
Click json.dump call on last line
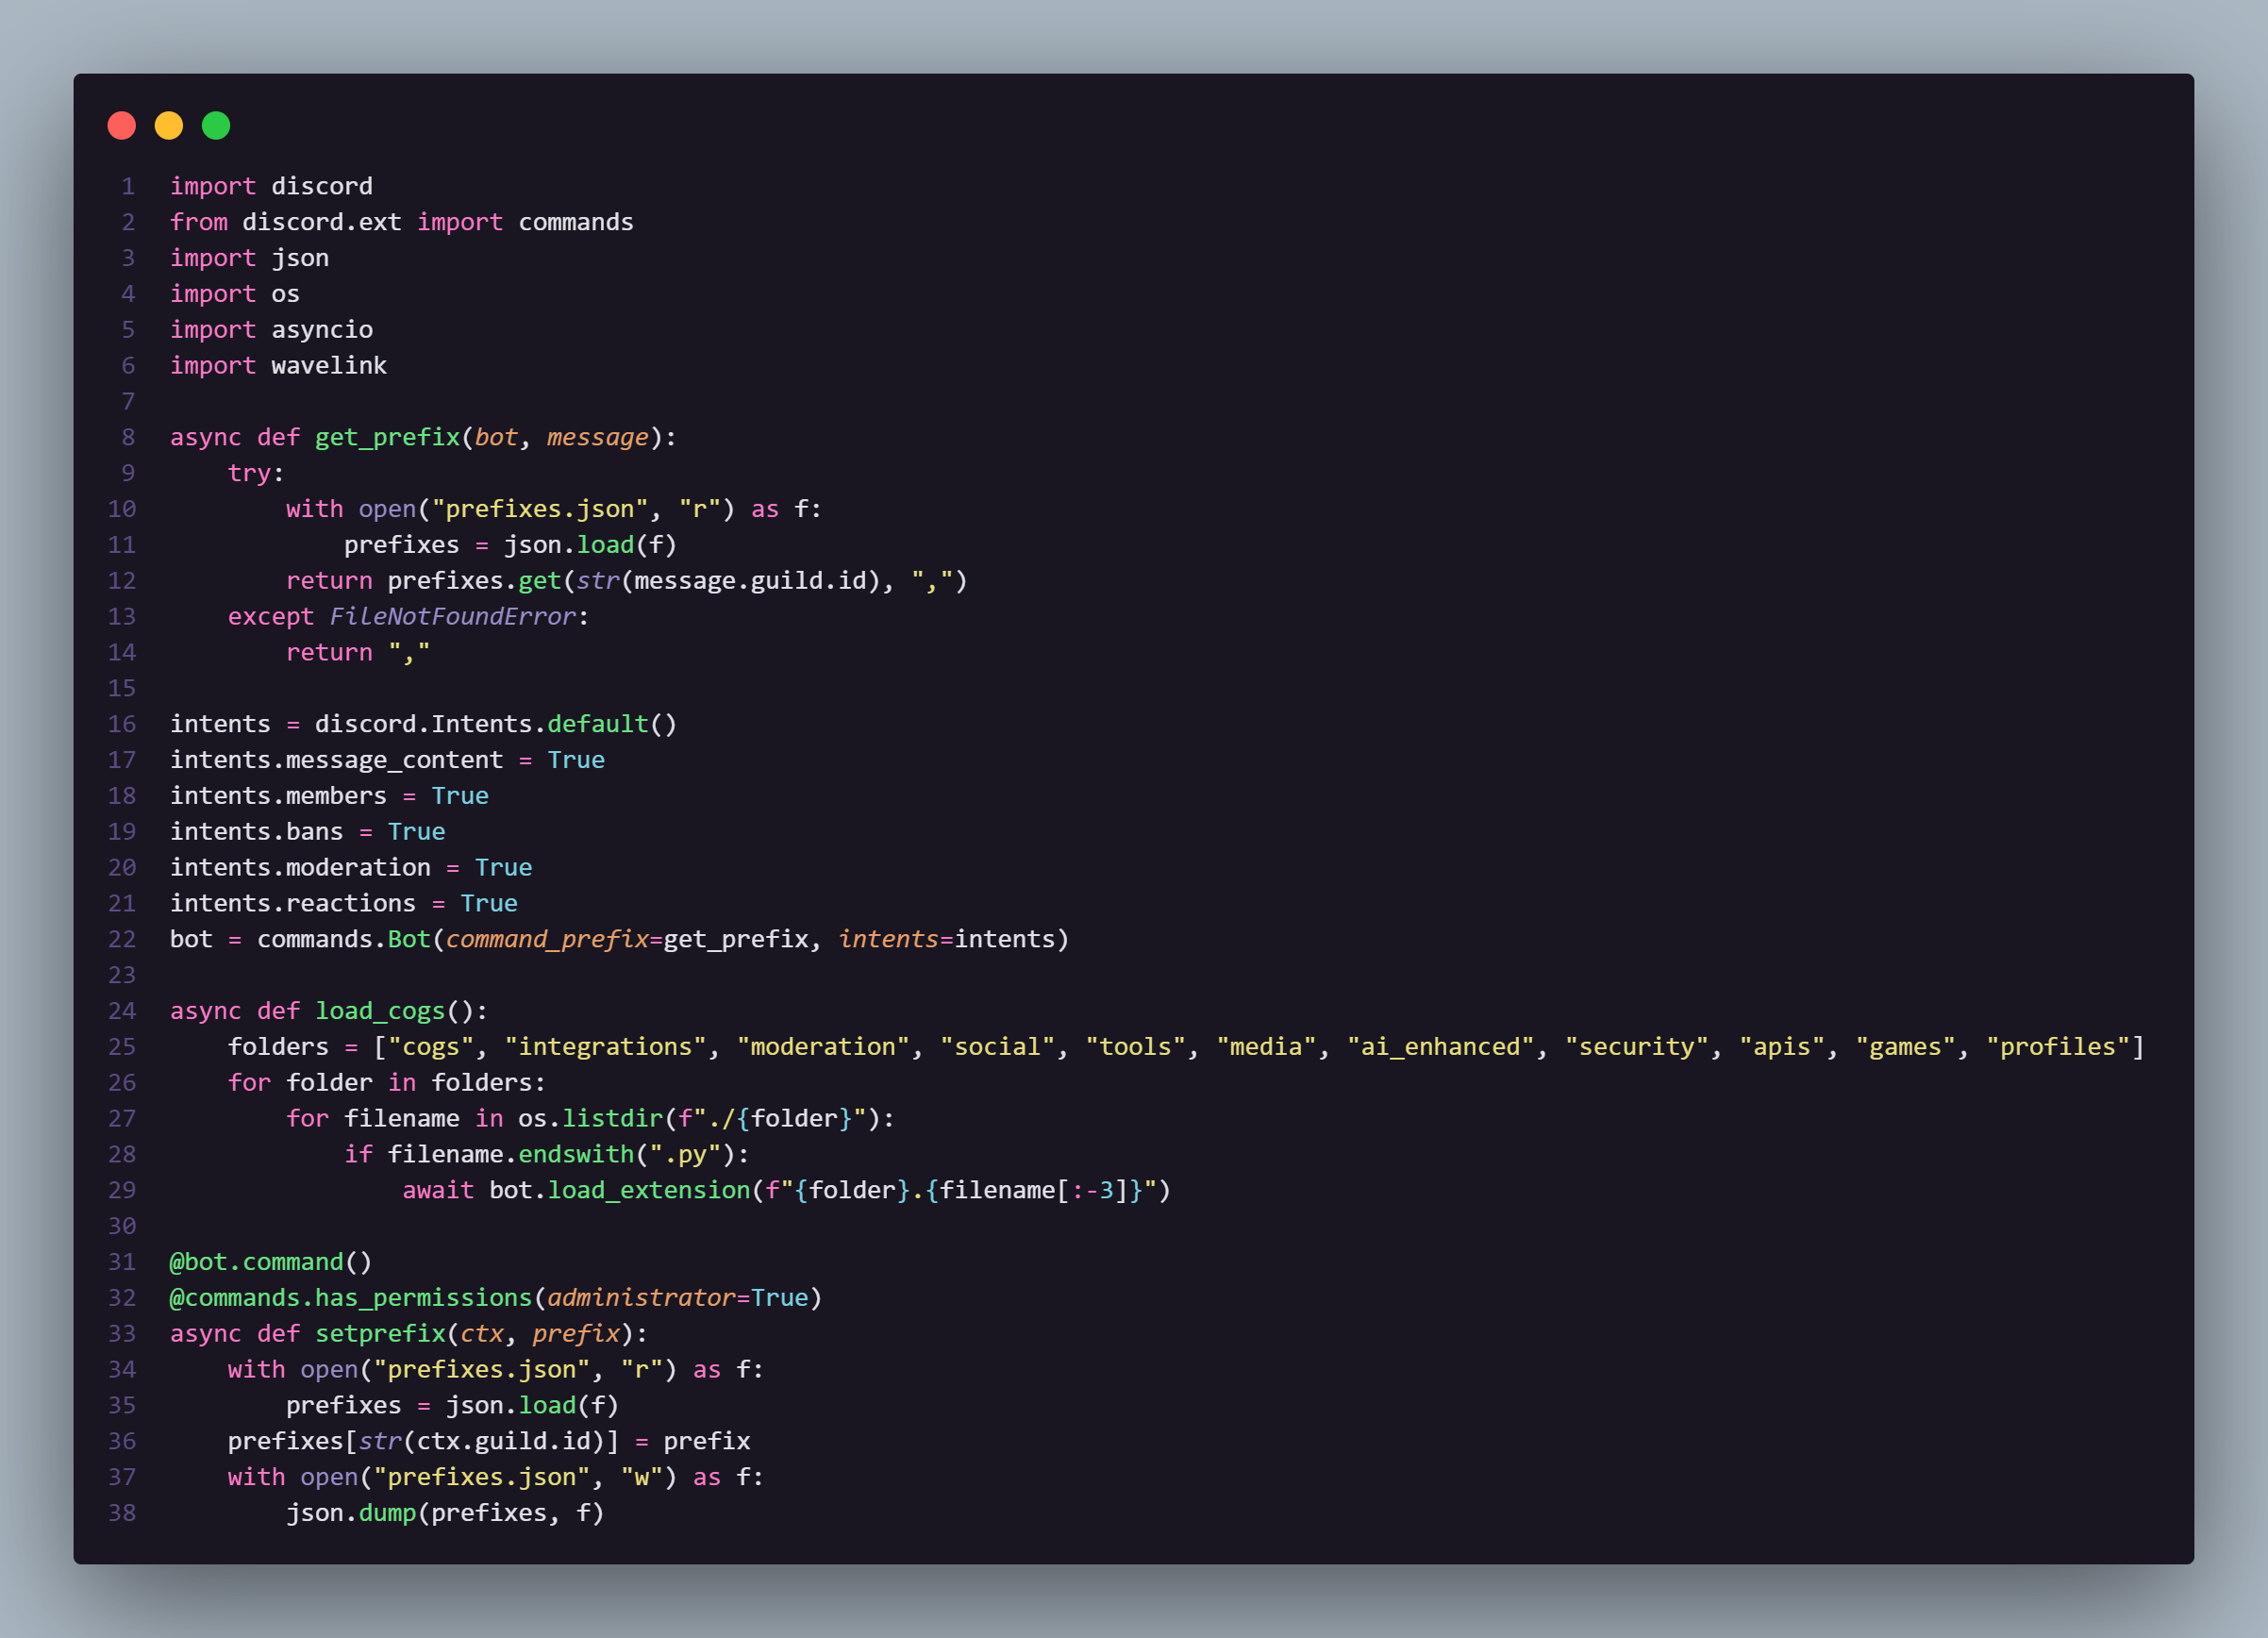[x=350, y=1513]
